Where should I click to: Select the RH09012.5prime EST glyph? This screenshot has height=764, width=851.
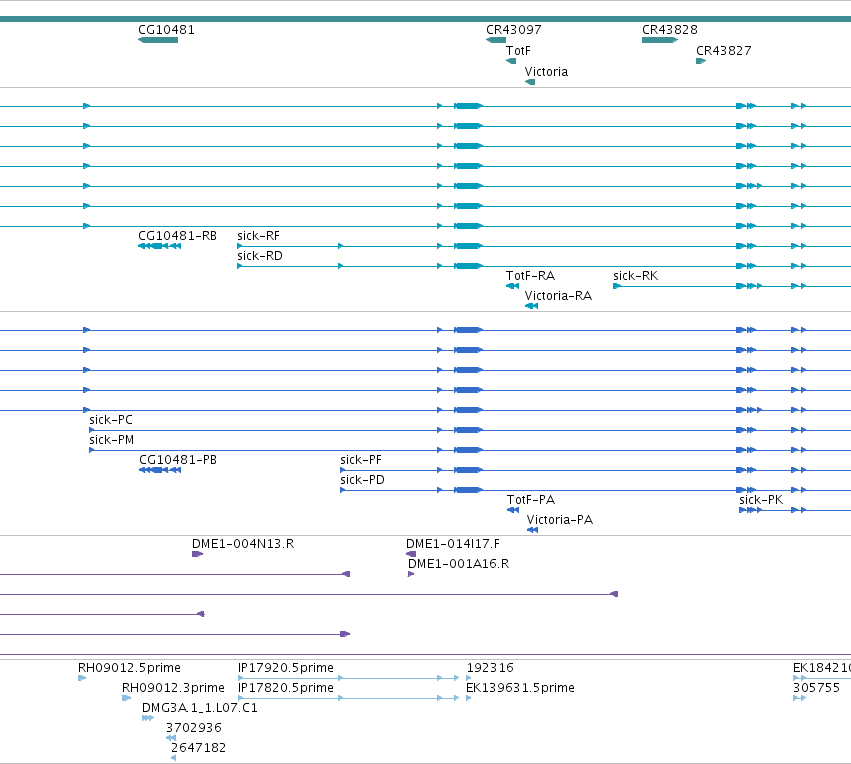click(82, 678)
